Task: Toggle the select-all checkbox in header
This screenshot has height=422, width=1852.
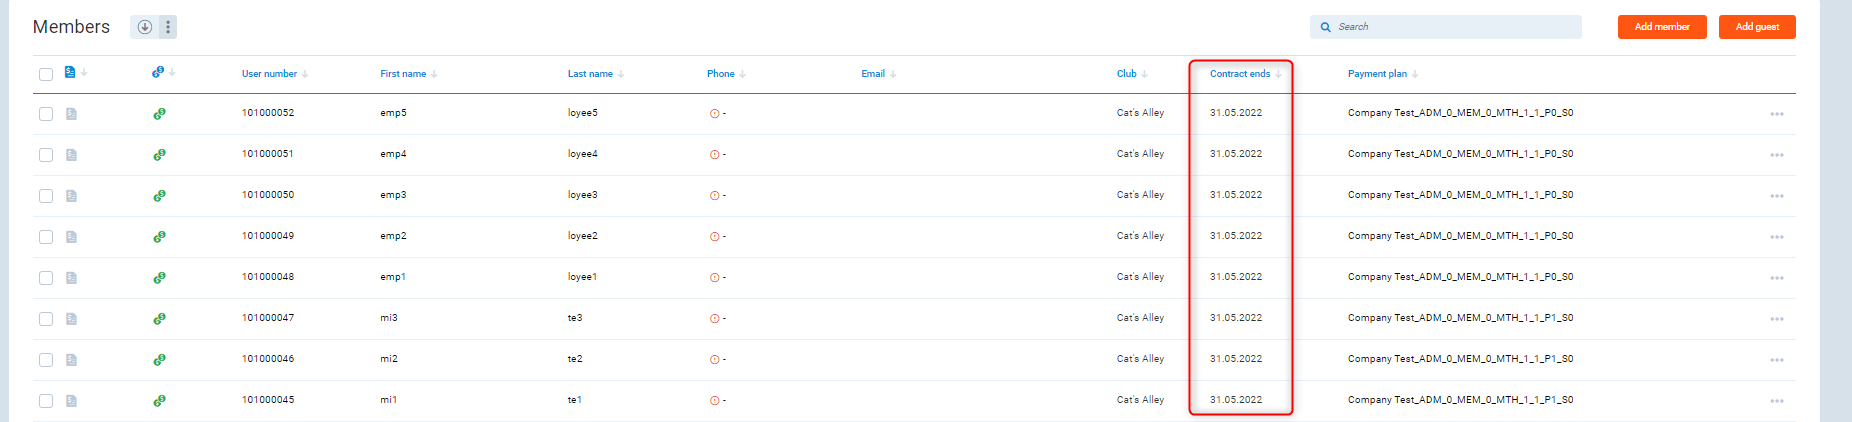Action: (46, 74)
